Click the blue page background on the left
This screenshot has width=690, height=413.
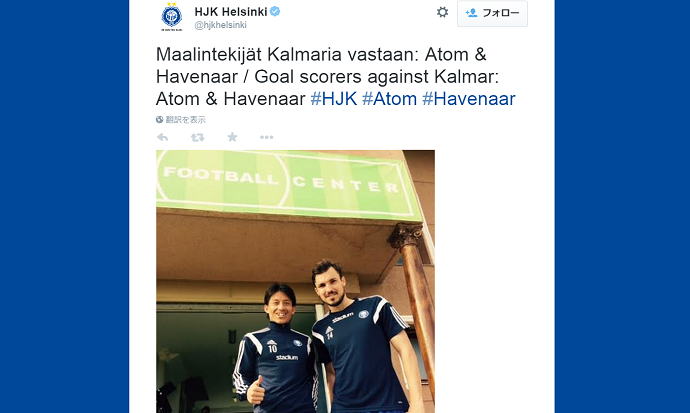pyautogui.click(x=64, y=207)
